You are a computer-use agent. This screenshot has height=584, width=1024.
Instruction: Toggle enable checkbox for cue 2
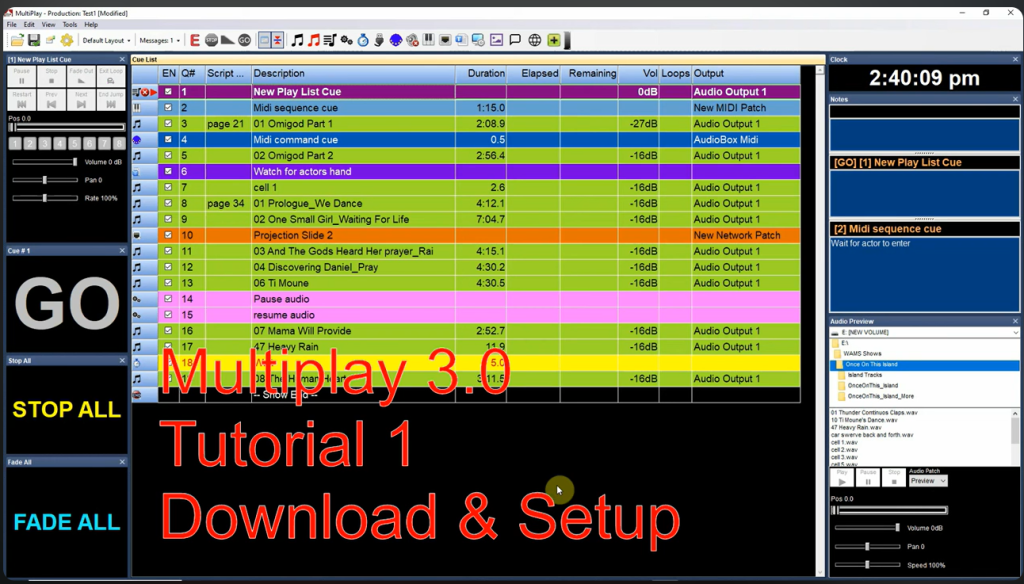click(x=168, y=108)
